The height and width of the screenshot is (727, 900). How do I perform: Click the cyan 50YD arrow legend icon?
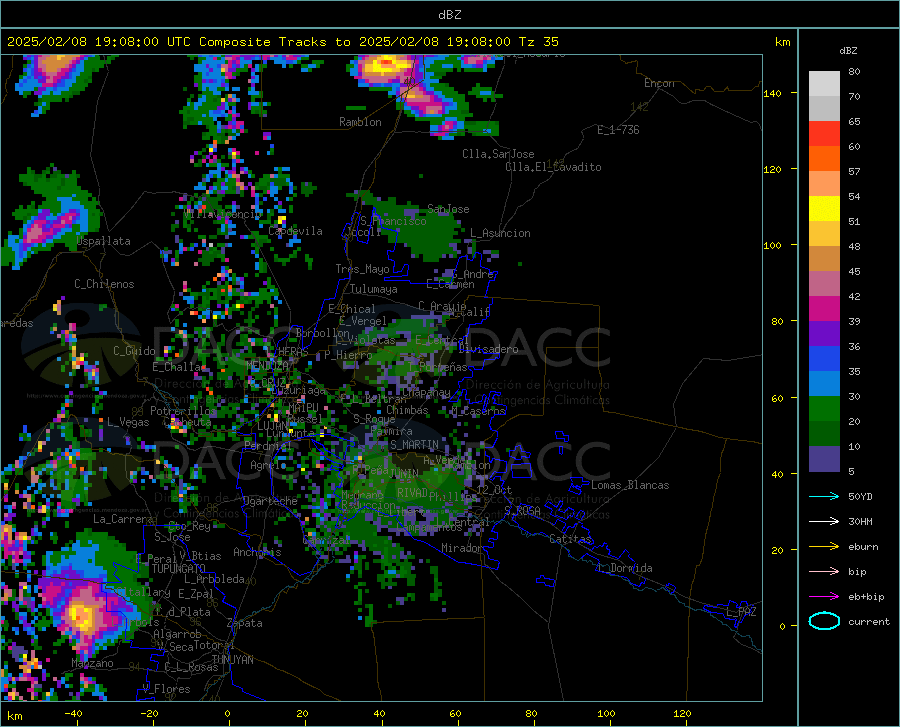coord(824,496)
